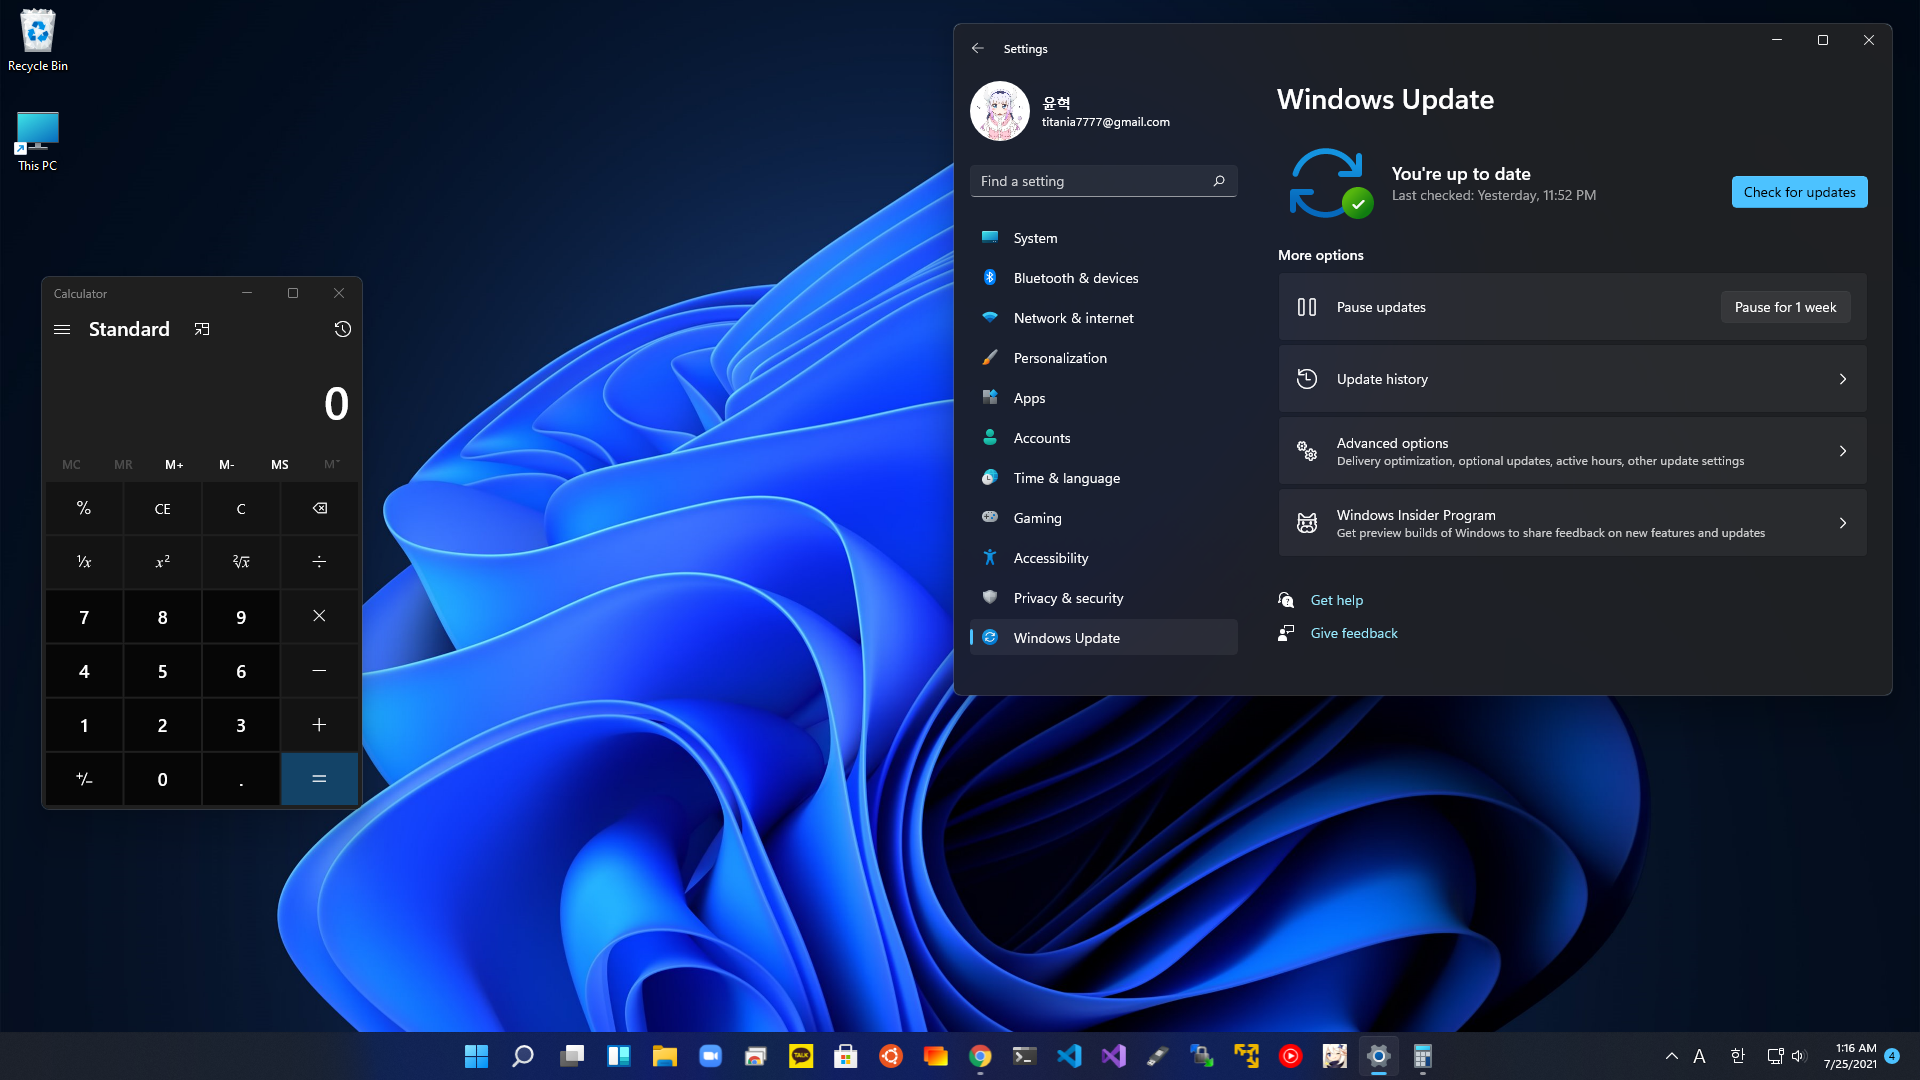Show hidden system tray icons
1920x1080 pixels.
[x=1671, y=1056]
